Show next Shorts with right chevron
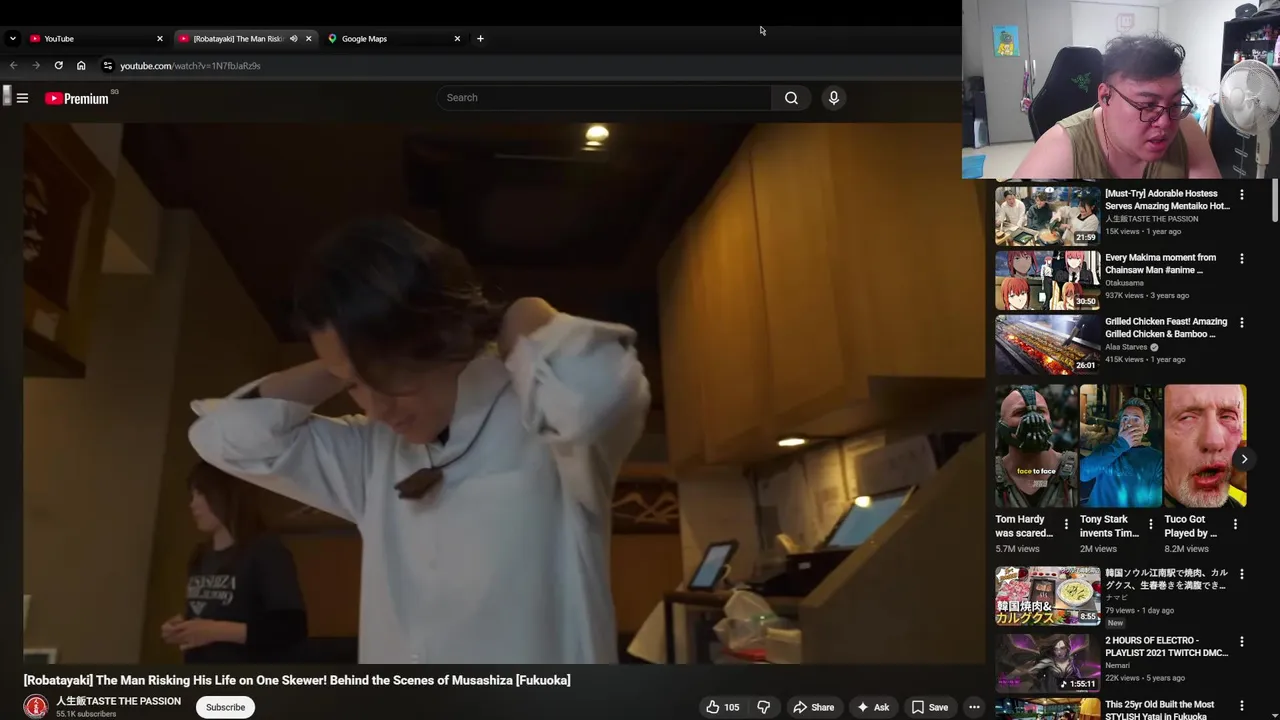This screenshot has height=720, width=1280. pyautogui.click(x=1244, y=459)
